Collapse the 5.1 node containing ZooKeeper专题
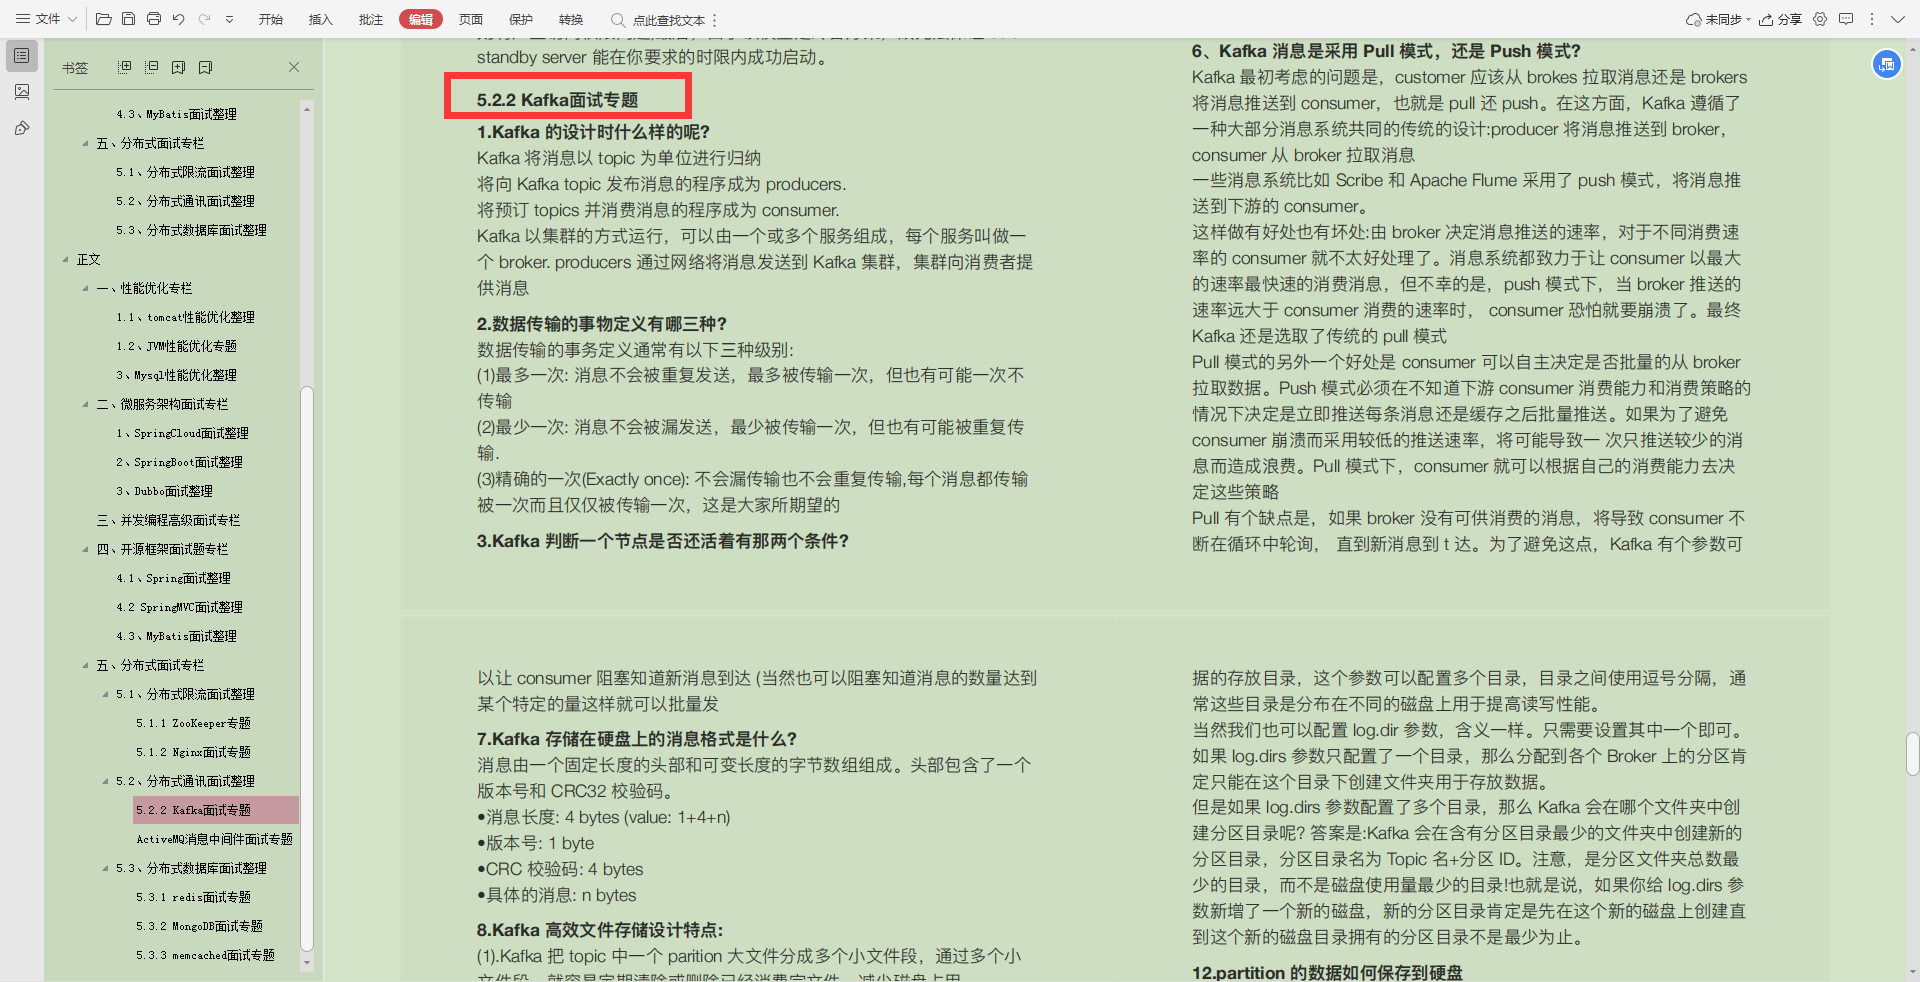This screenshot has width=1920, height=982. [105, 694]
